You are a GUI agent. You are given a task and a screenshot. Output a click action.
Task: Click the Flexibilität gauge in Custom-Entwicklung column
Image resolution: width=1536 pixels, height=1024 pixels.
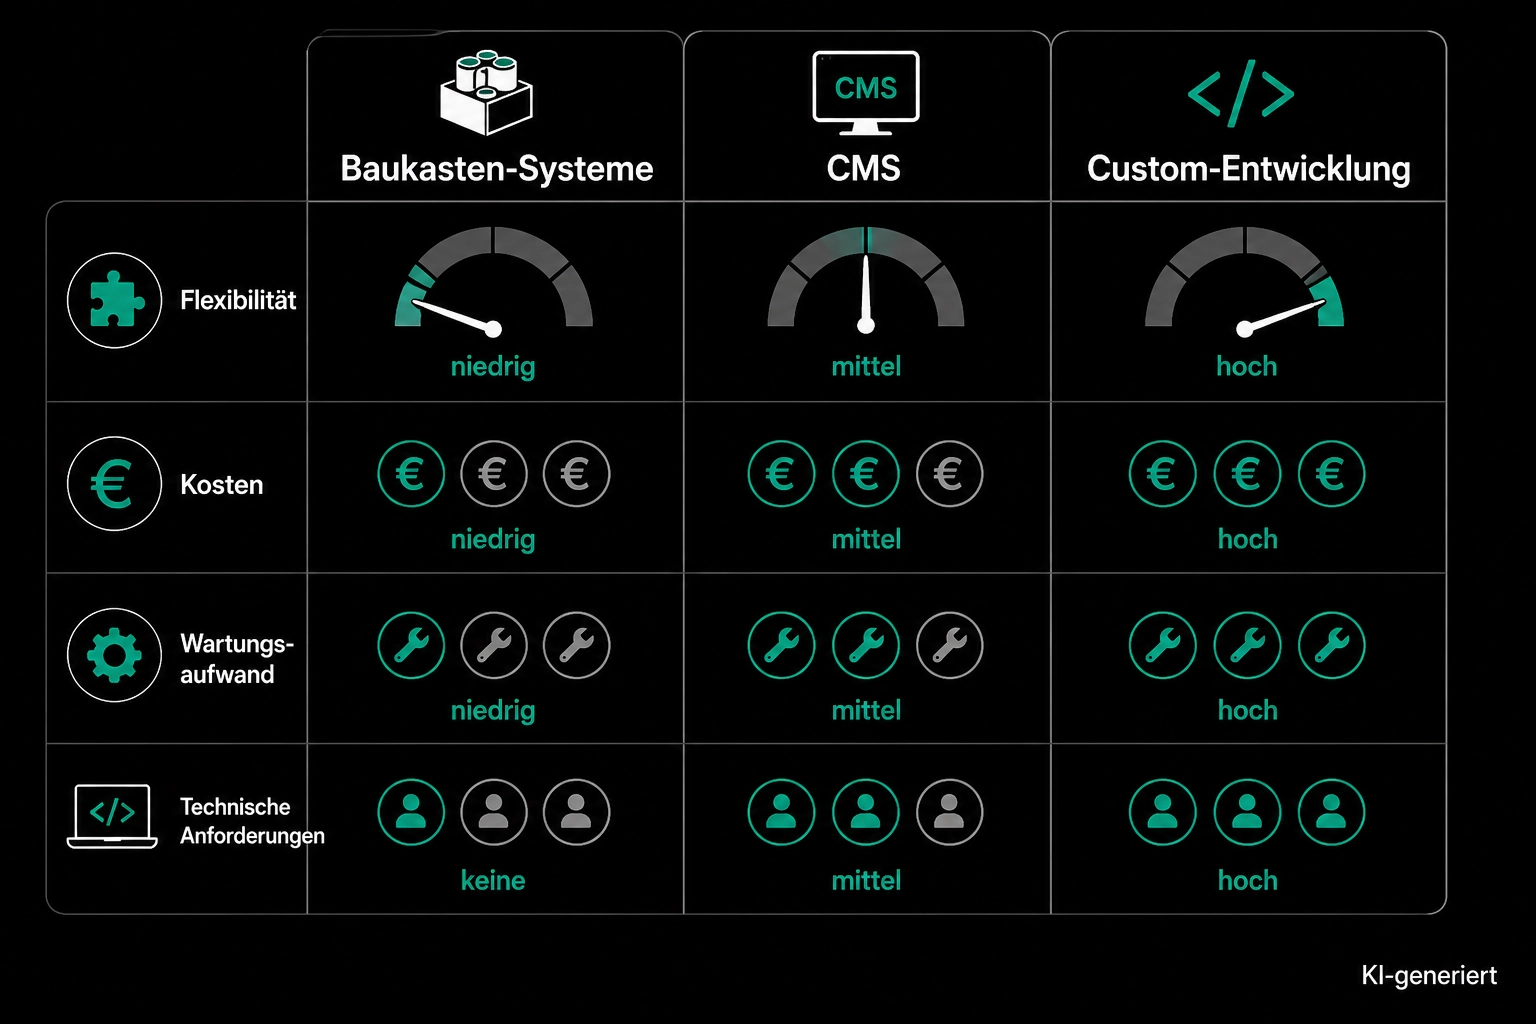click(1245, 281)
